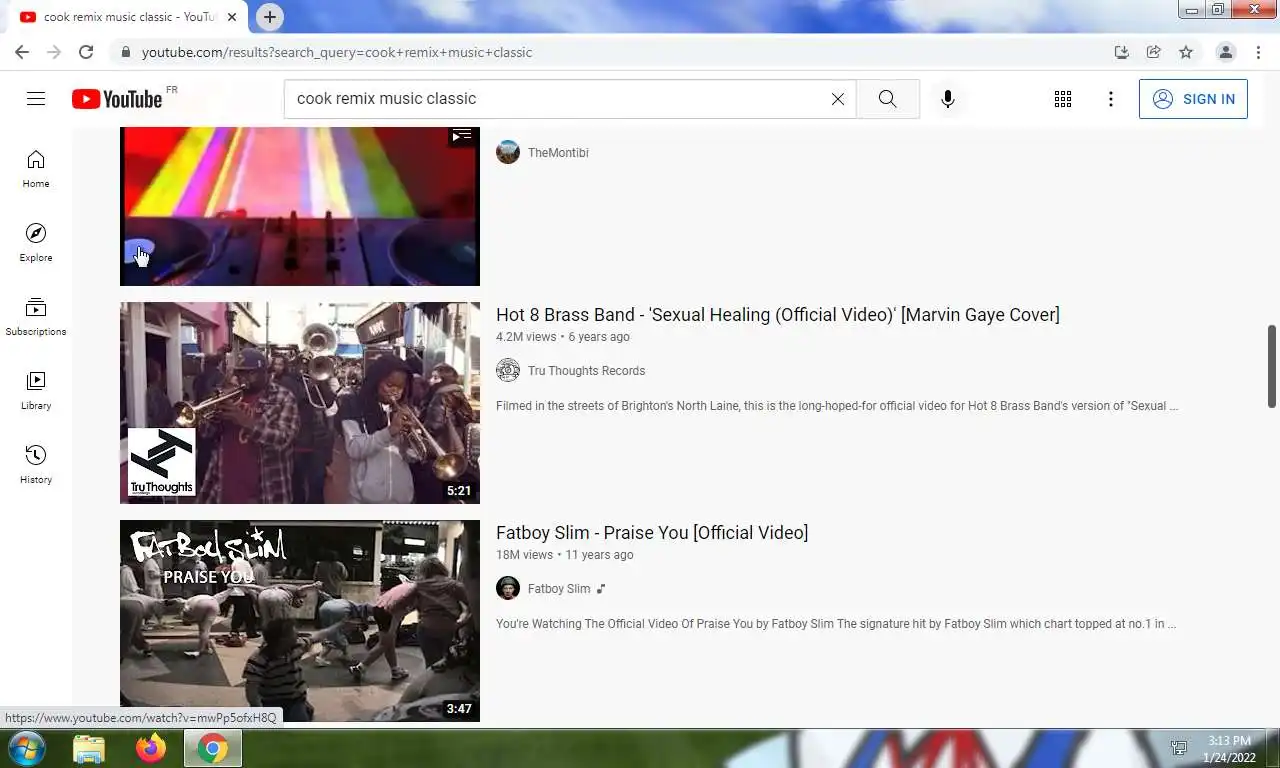The width and height of the screenshot is (1280, 768).
Task: Click the taskbar clock showing 3:13 PM
Action: 1229,749
